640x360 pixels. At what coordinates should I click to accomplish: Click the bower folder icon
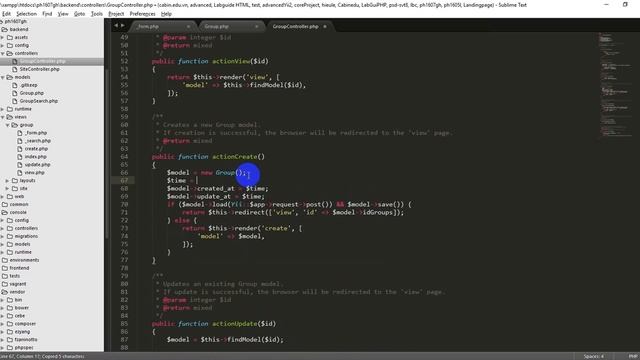pos(10,308)
